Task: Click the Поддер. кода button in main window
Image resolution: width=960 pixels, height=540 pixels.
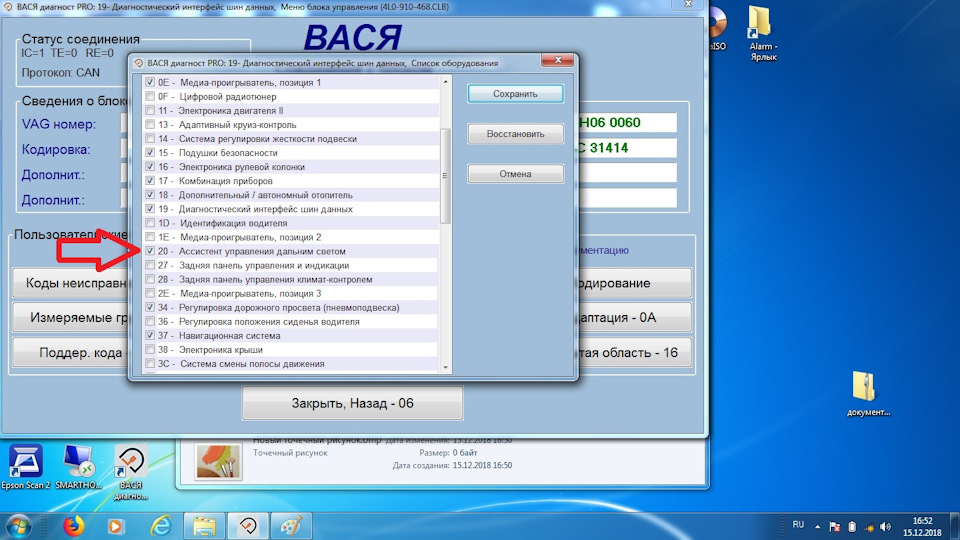Action: (70, 353)
